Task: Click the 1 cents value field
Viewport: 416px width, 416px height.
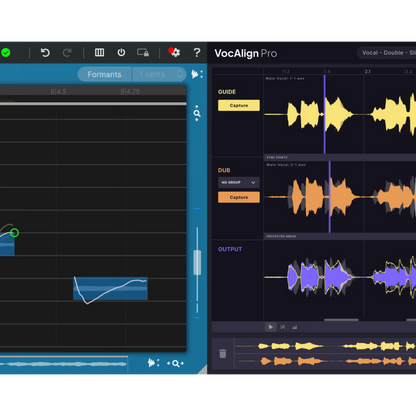Action: pyautogui.click(x=153, y=74)
